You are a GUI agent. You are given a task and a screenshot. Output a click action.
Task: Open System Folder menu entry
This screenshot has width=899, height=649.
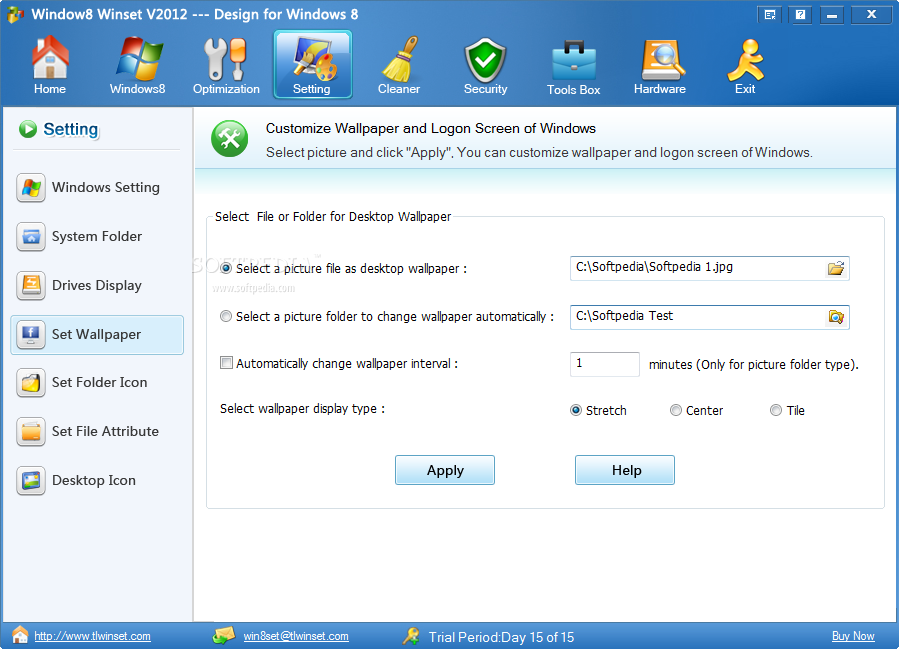click(97, 237)
